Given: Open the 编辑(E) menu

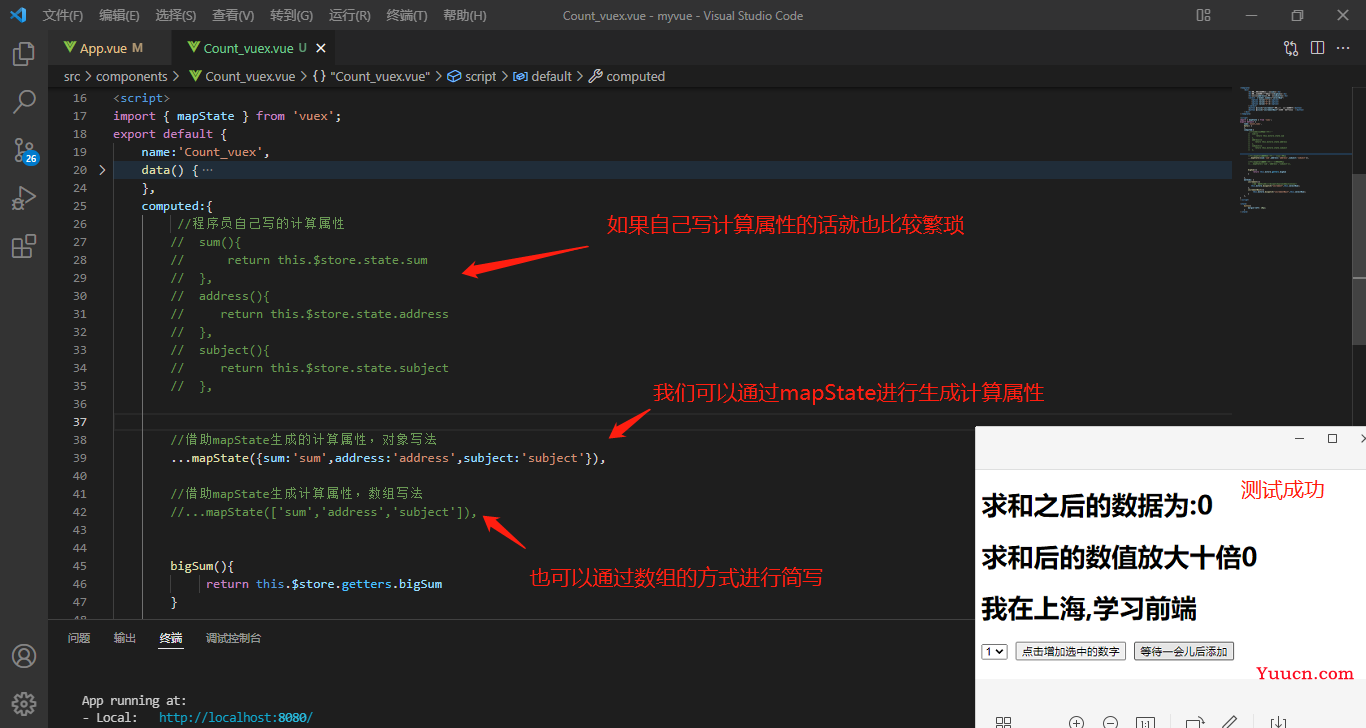Looking at the screenshot, I should click(119, 15).
